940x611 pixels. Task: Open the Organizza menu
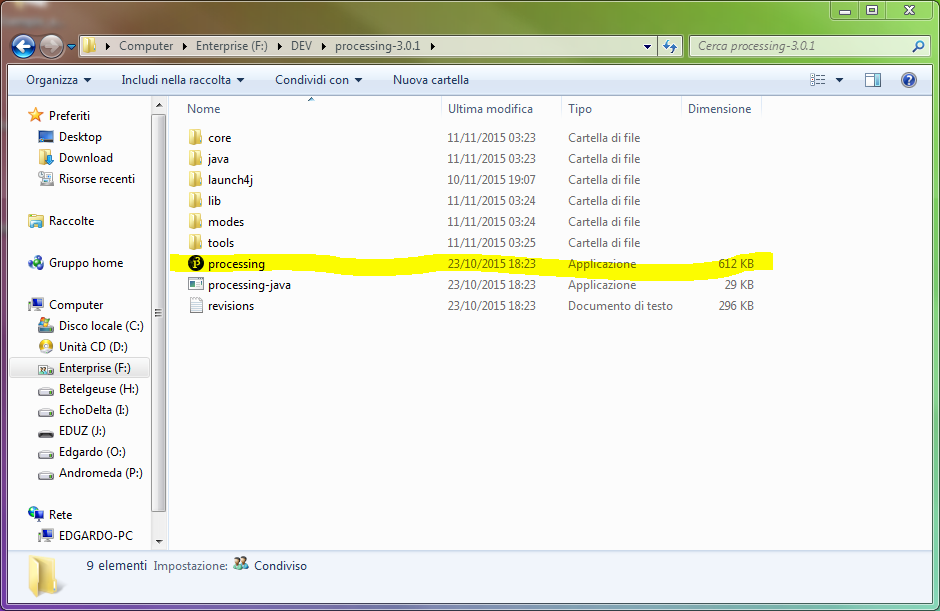point(58,80)
